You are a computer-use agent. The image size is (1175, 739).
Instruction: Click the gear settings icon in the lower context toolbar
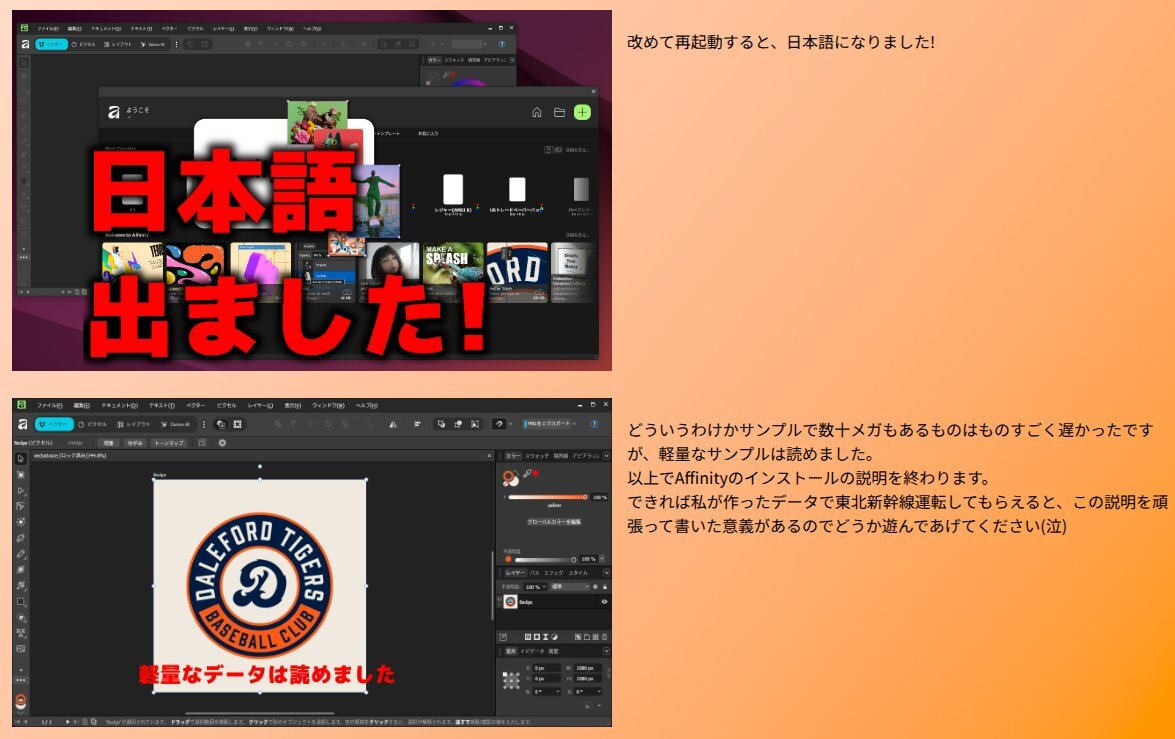click(x=223, y=443)
